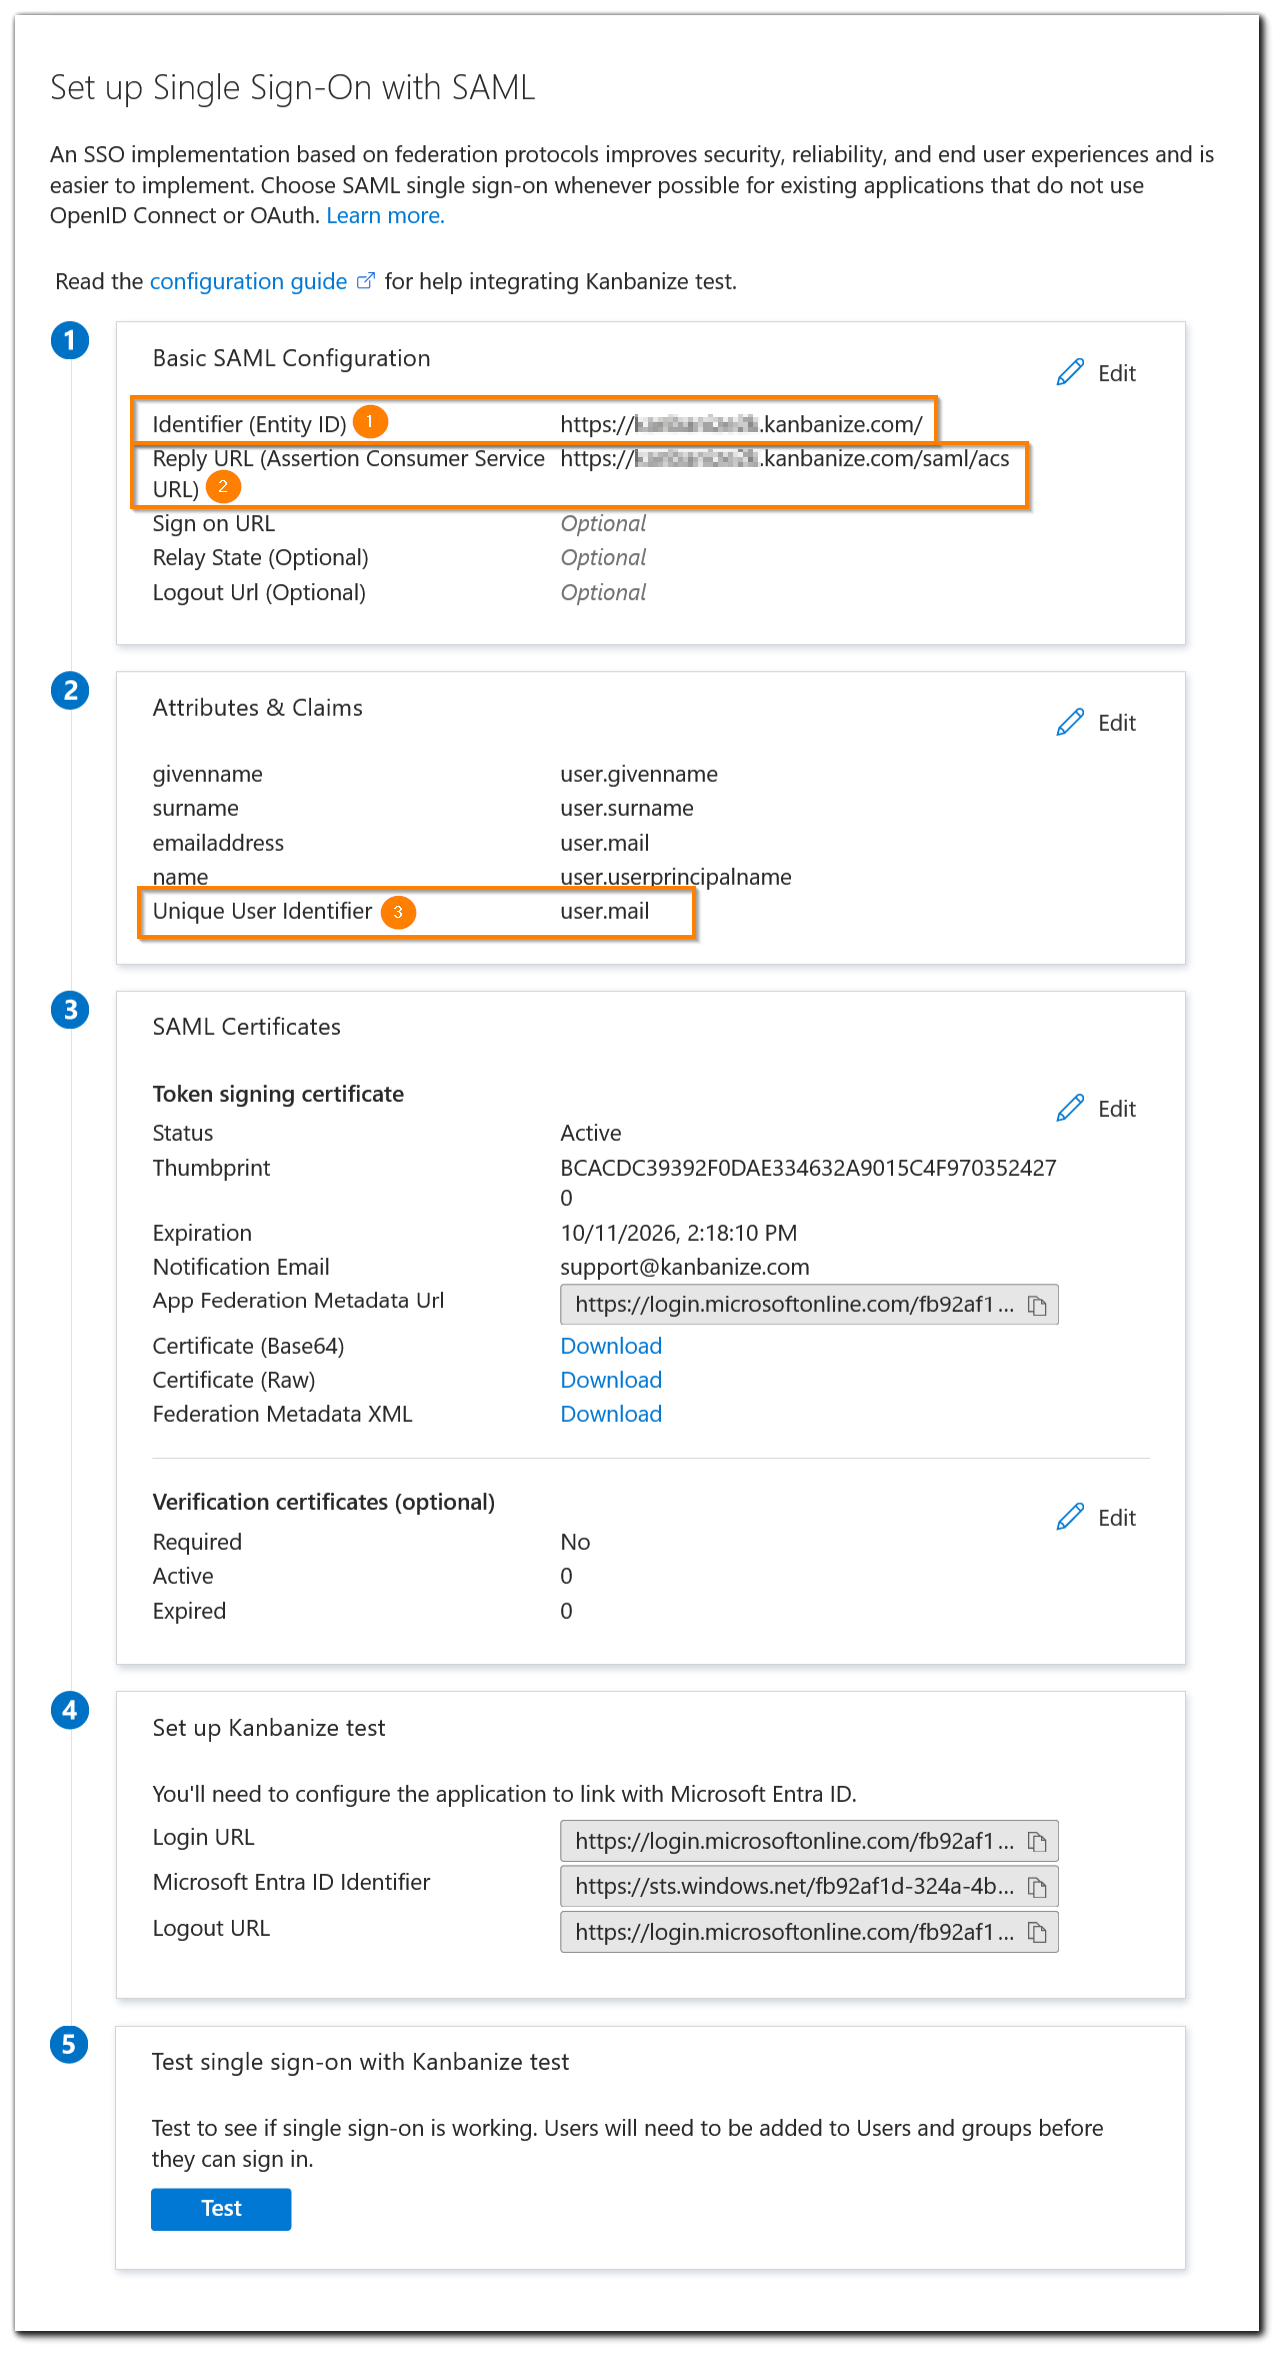Click the external link icon beside configuration guide

[x=366, y=281]
